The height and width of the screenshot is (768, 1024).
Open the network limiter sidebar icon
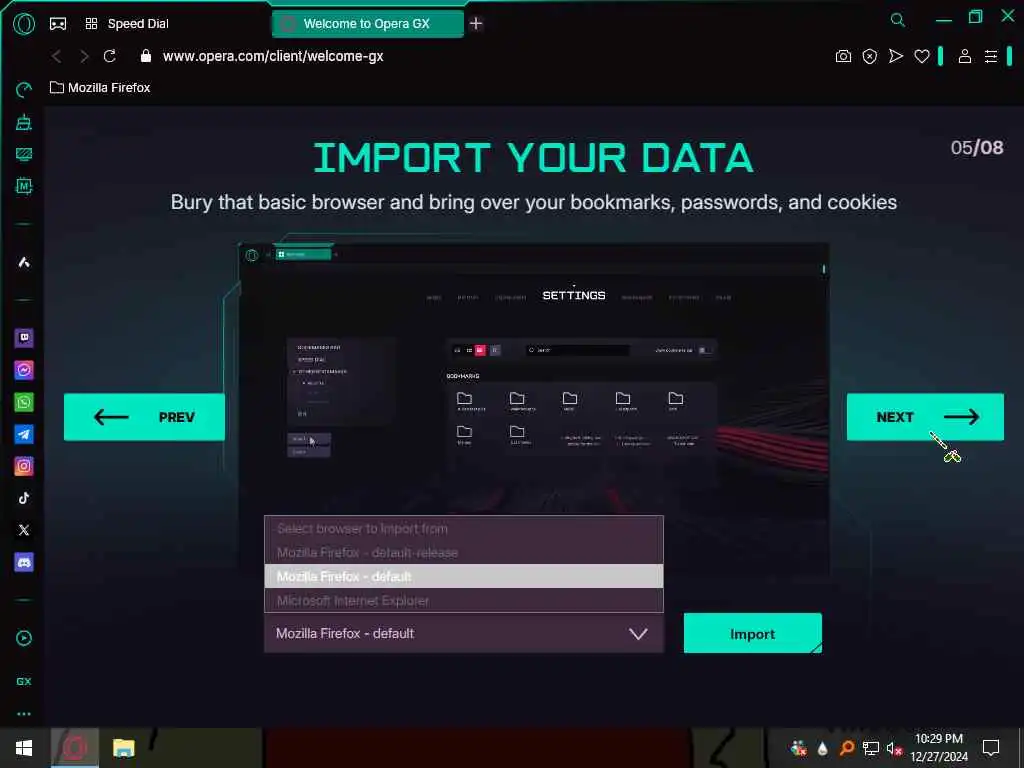coord(24,154)
